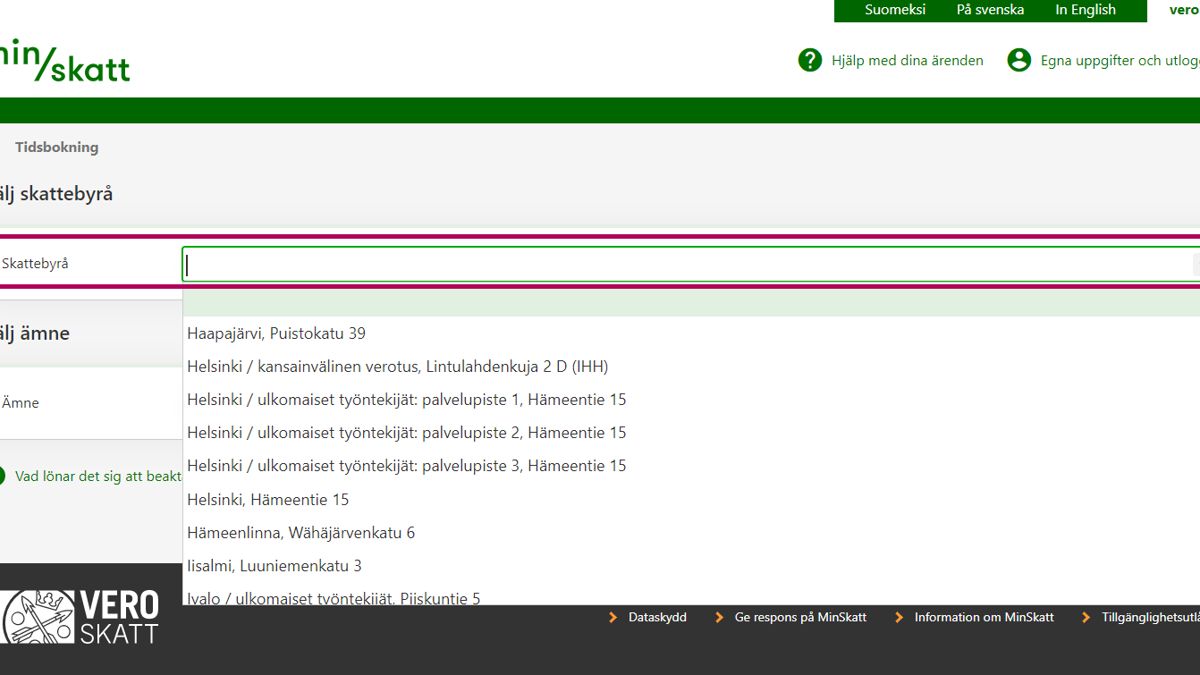Open Hjälp med dina ärenden link
This screenshot has width=1200, height=675.
tap(907, 61)
